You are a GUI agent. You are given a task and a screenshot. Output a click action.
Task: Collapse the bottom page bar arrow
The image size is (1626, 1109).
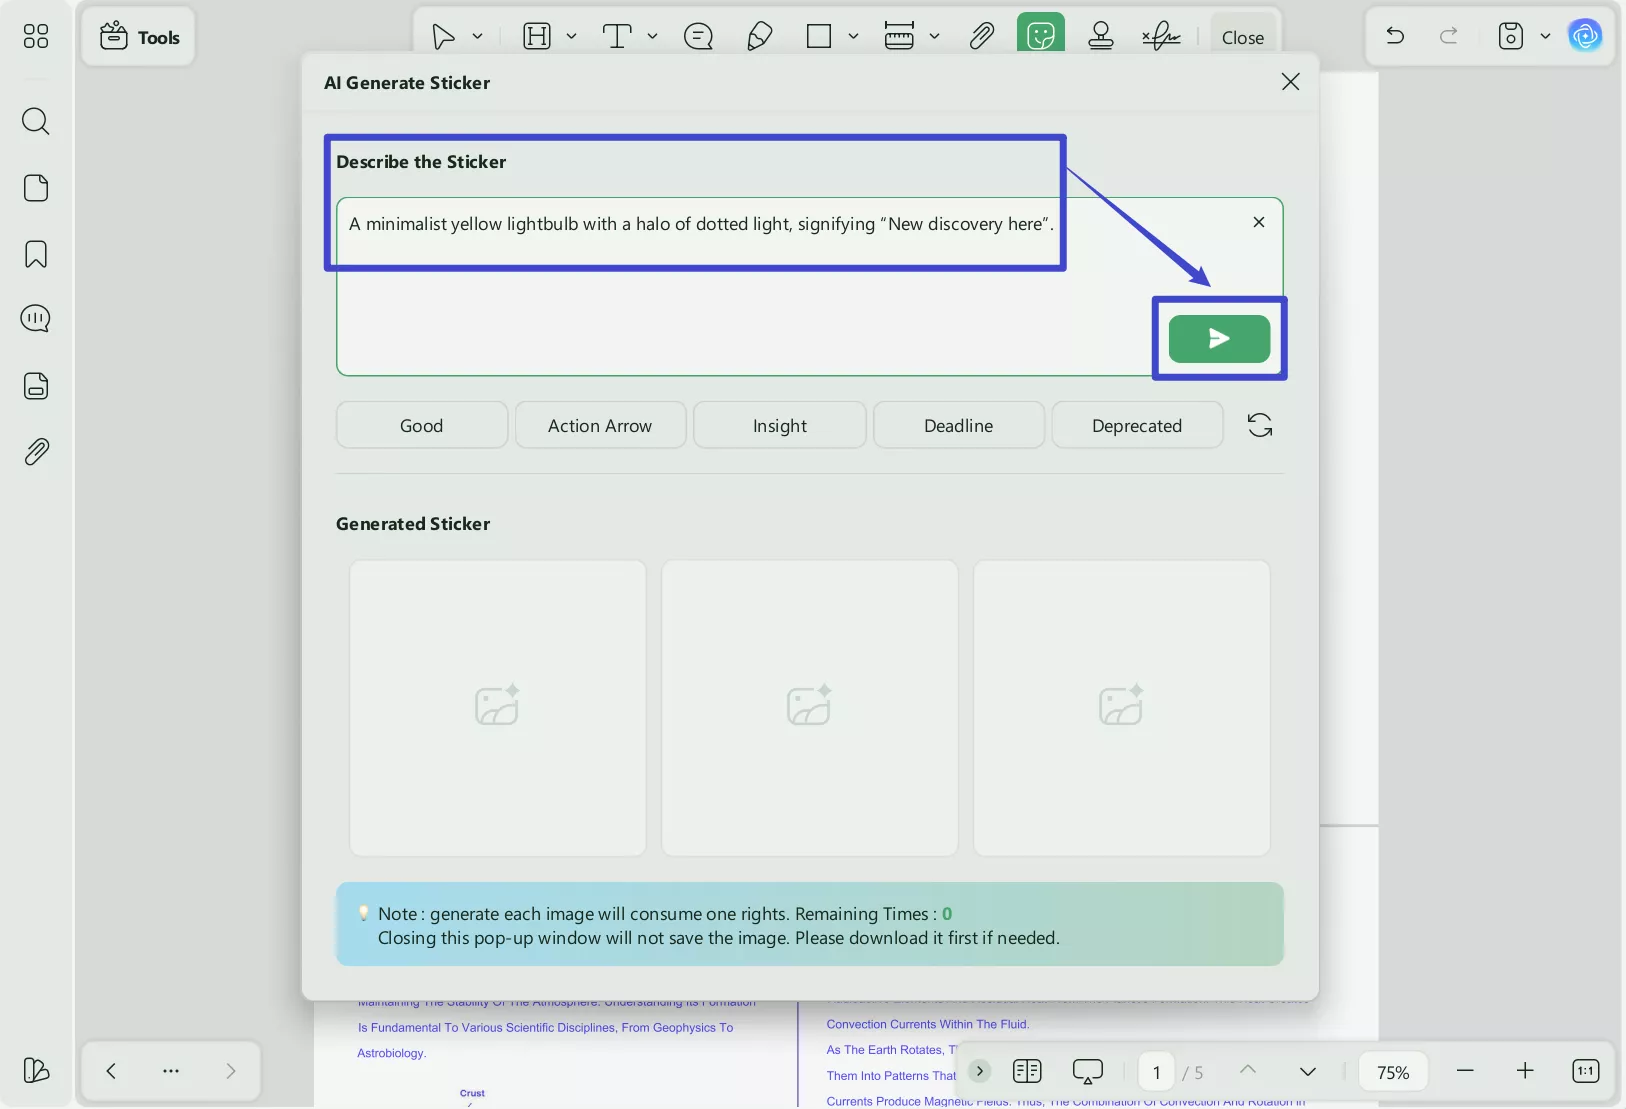(x=980, y=1071)
